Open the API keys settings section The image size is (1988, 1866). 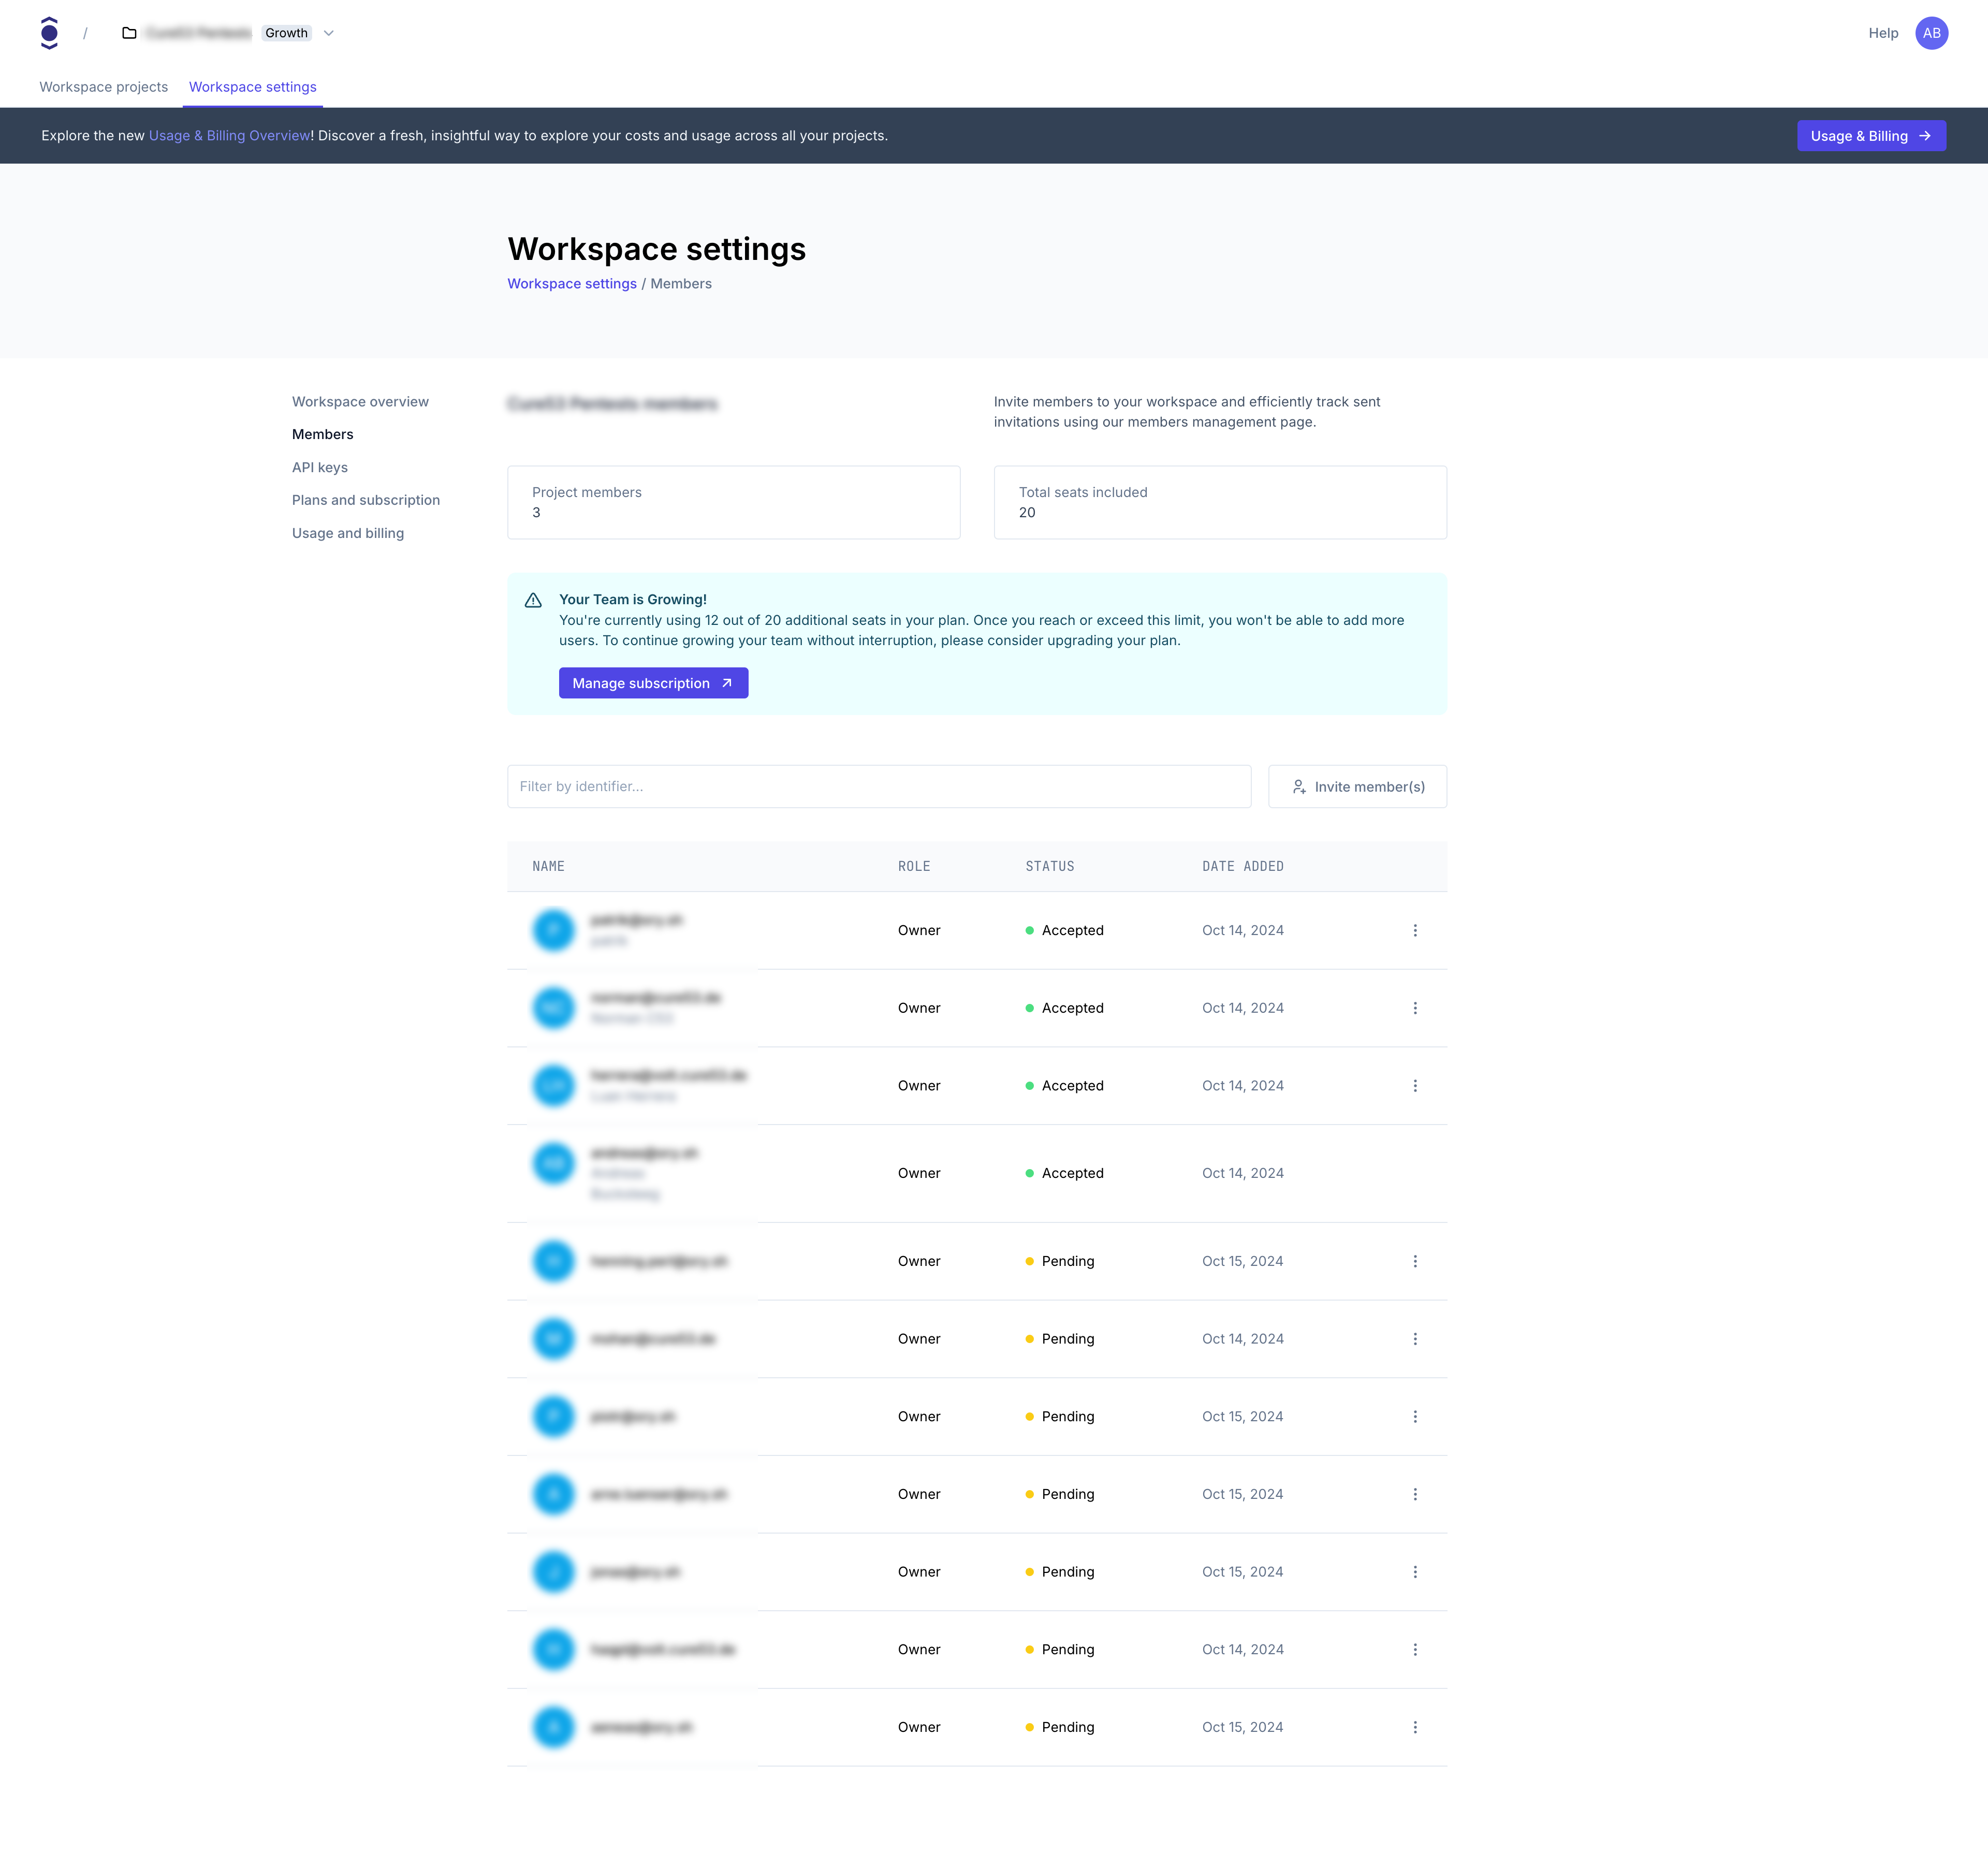(319, 467)
